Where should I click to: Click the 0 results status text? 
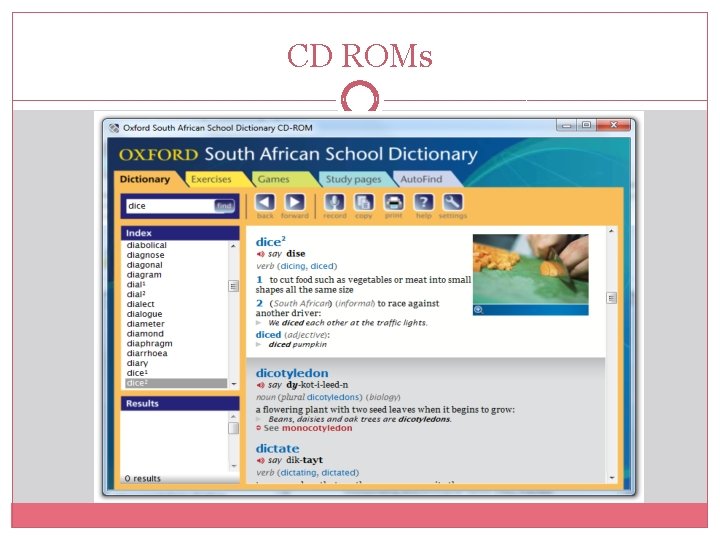(x=143, y=478)
